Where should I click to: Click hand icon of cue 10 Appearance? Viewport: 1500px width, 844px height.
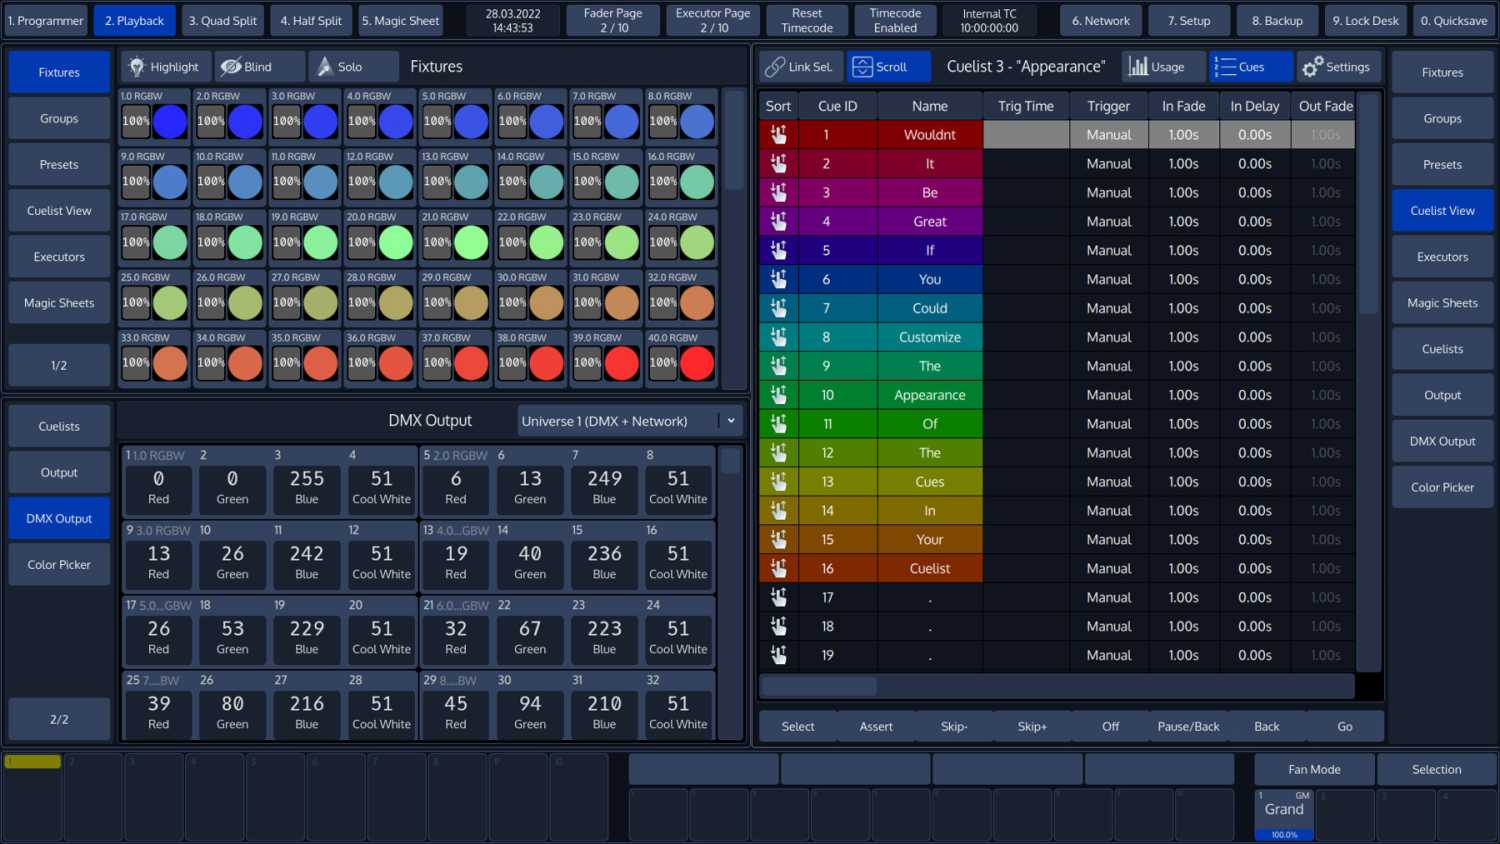(x=778, y=395)
